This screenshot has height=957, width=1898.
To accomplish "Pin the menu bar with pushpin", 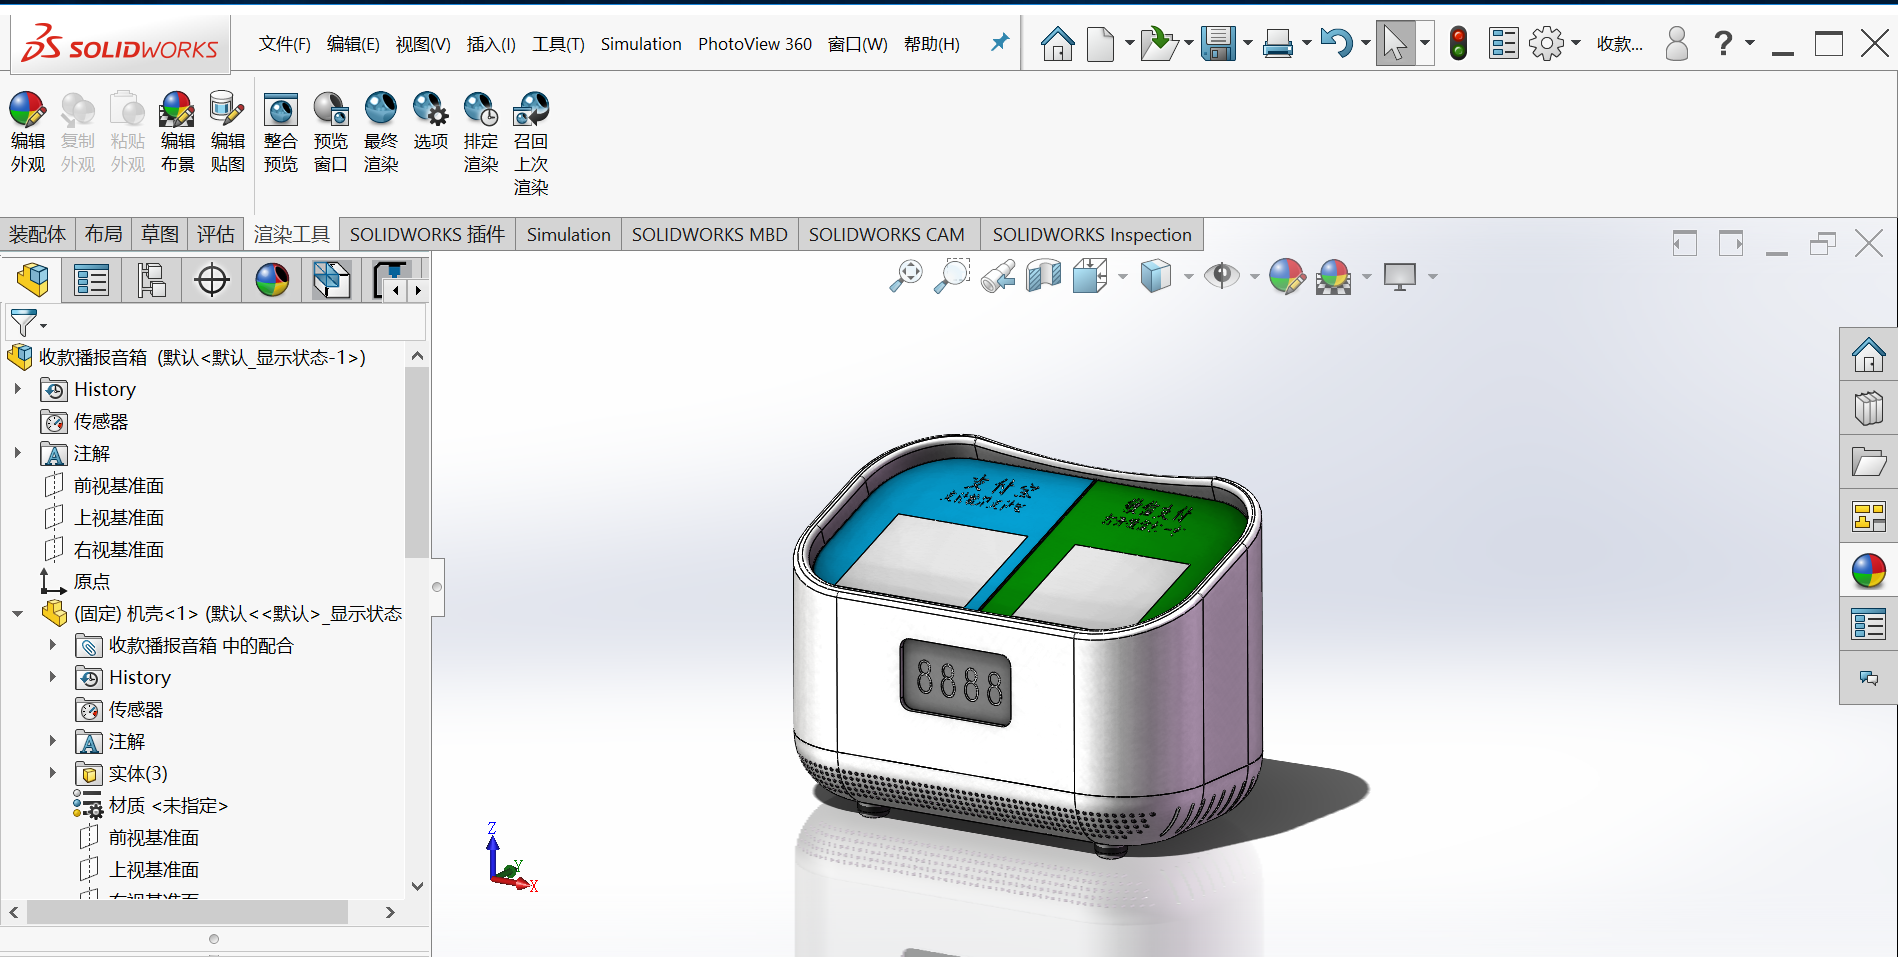I will click(999, 43).
